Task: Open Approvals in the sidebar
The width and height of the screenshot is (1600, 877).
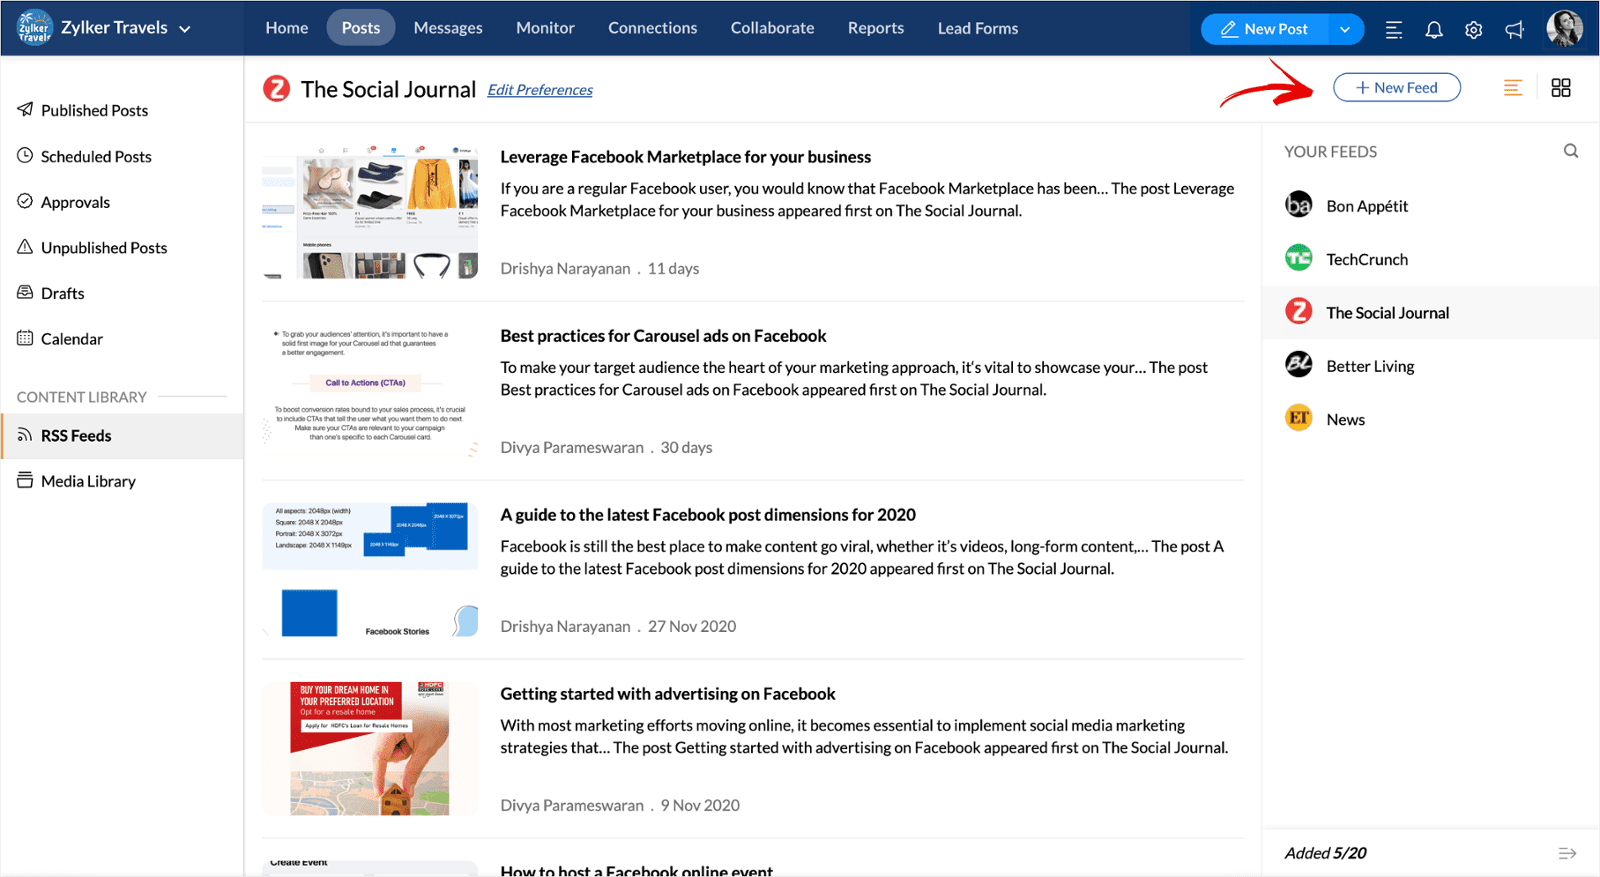Action: (x=122, y=202)
